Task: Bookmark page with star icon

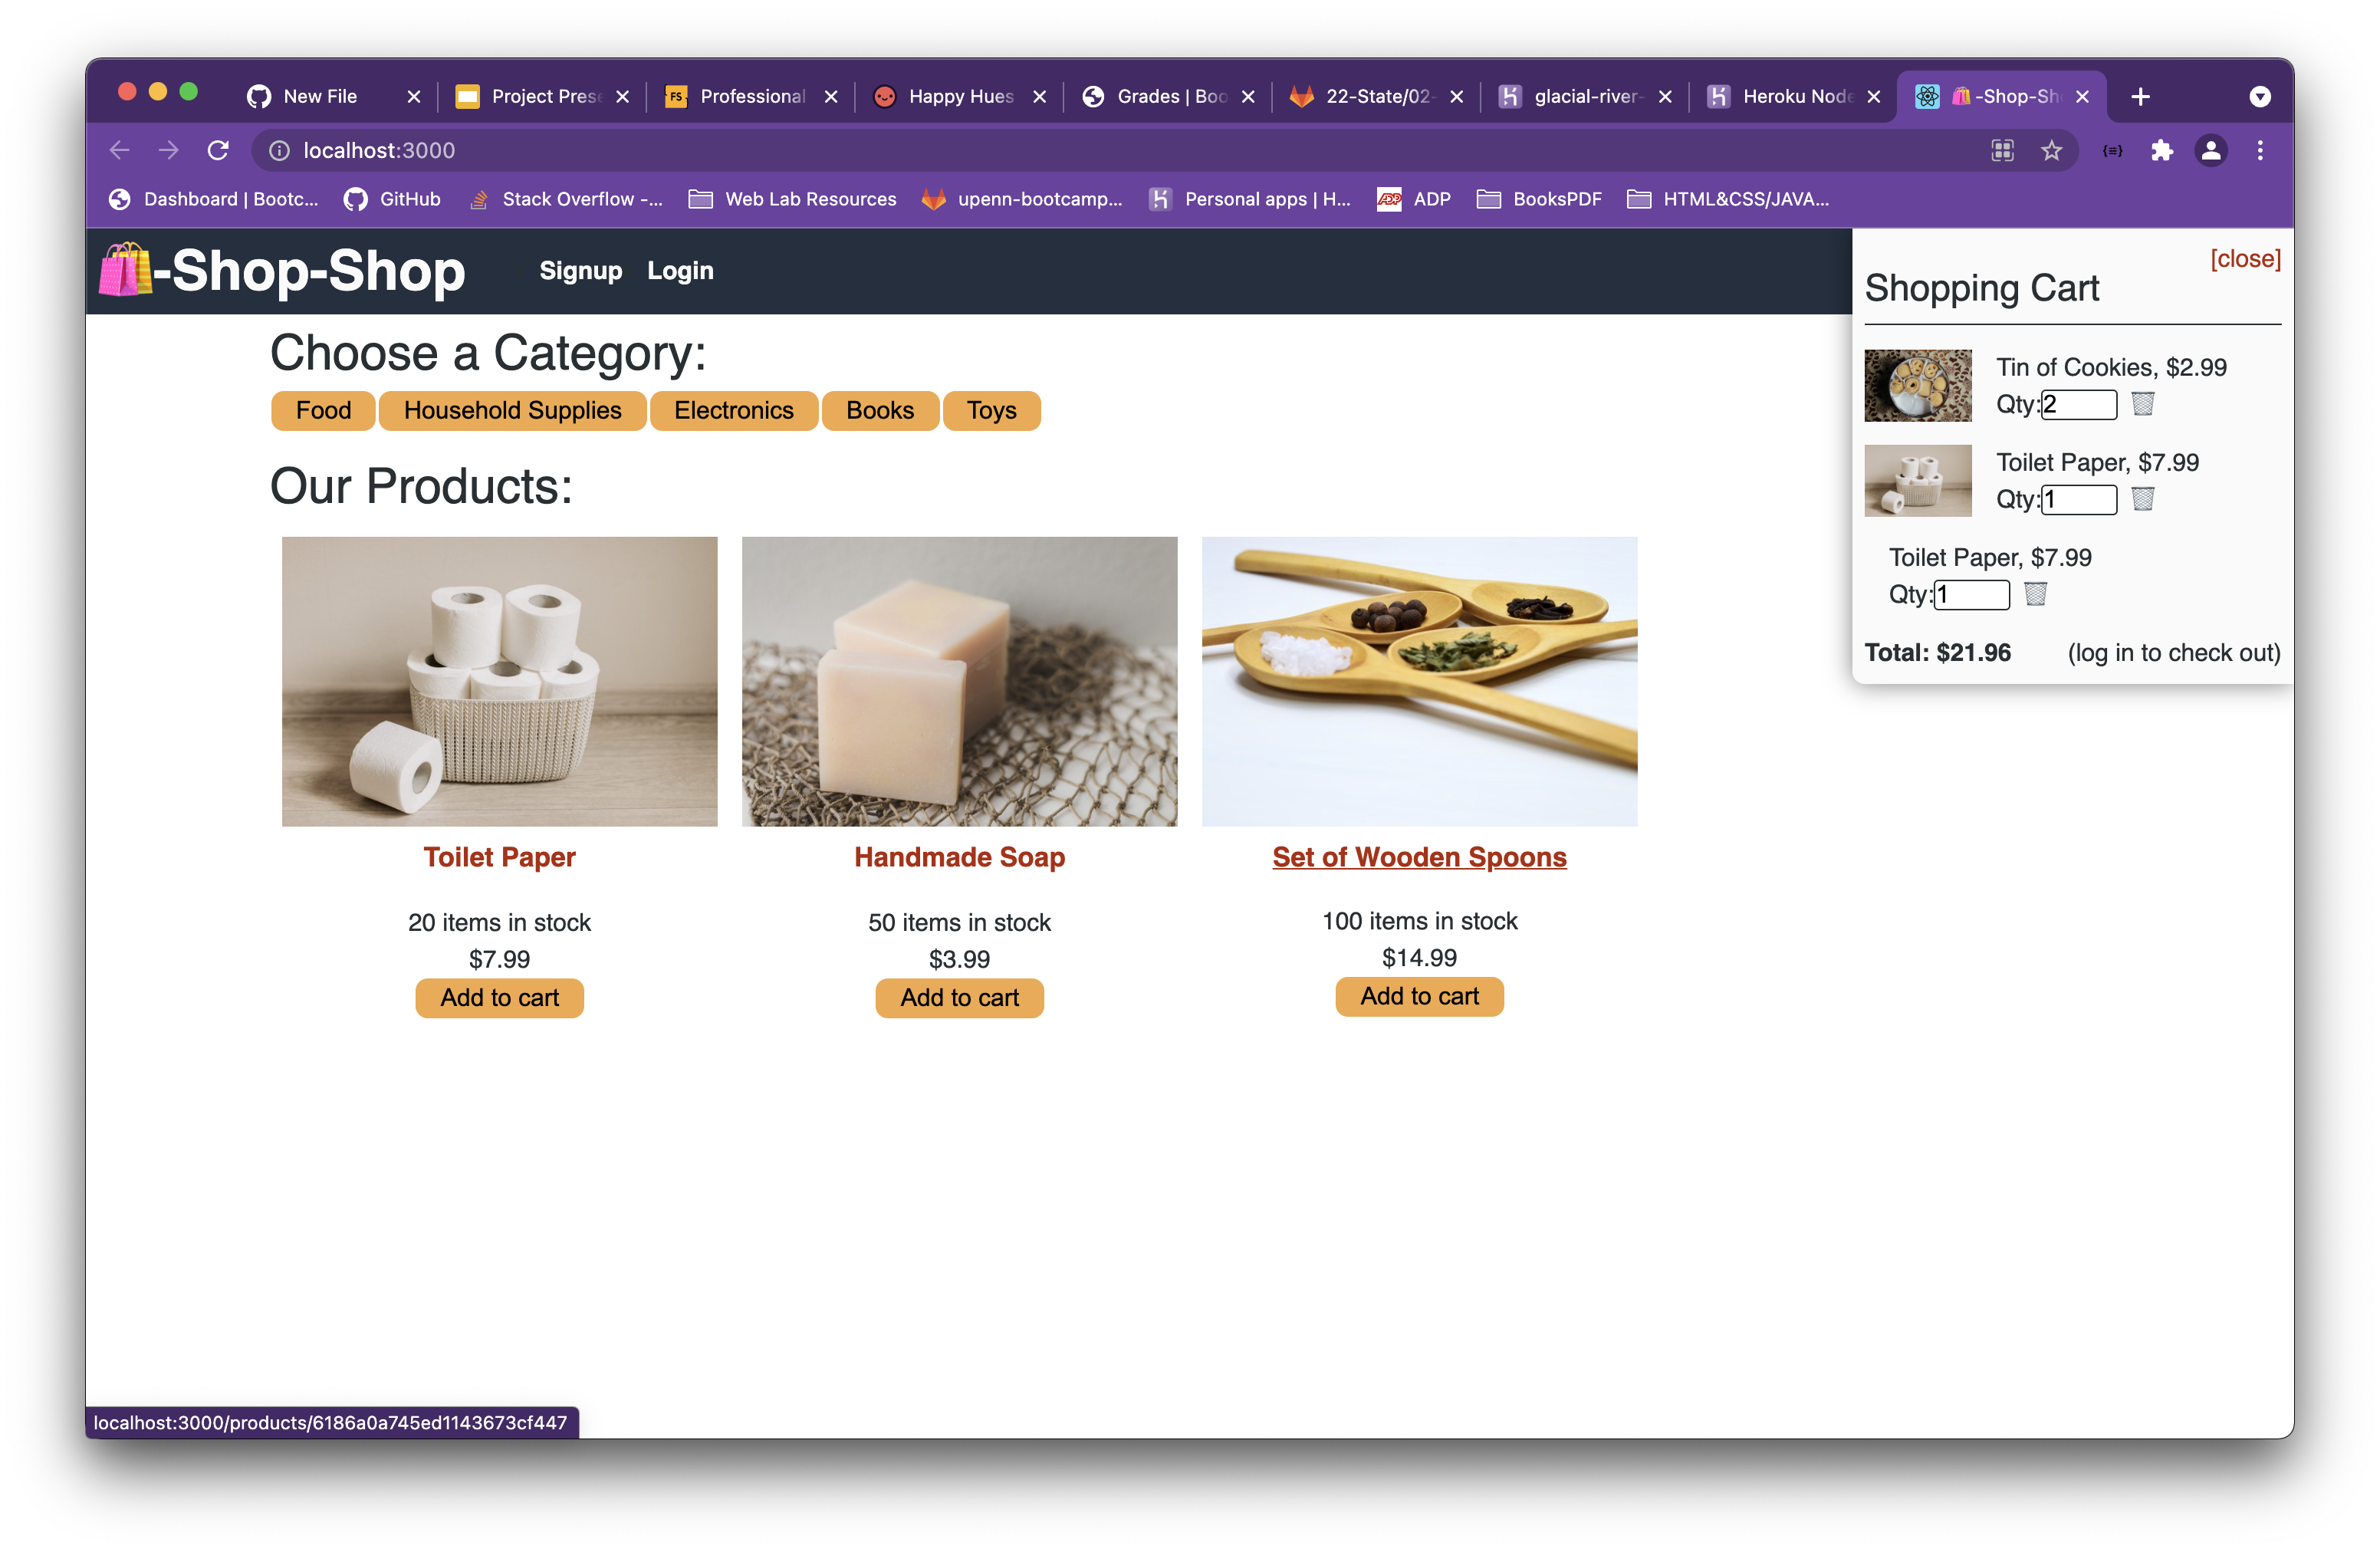Action: coord(2051,151)
